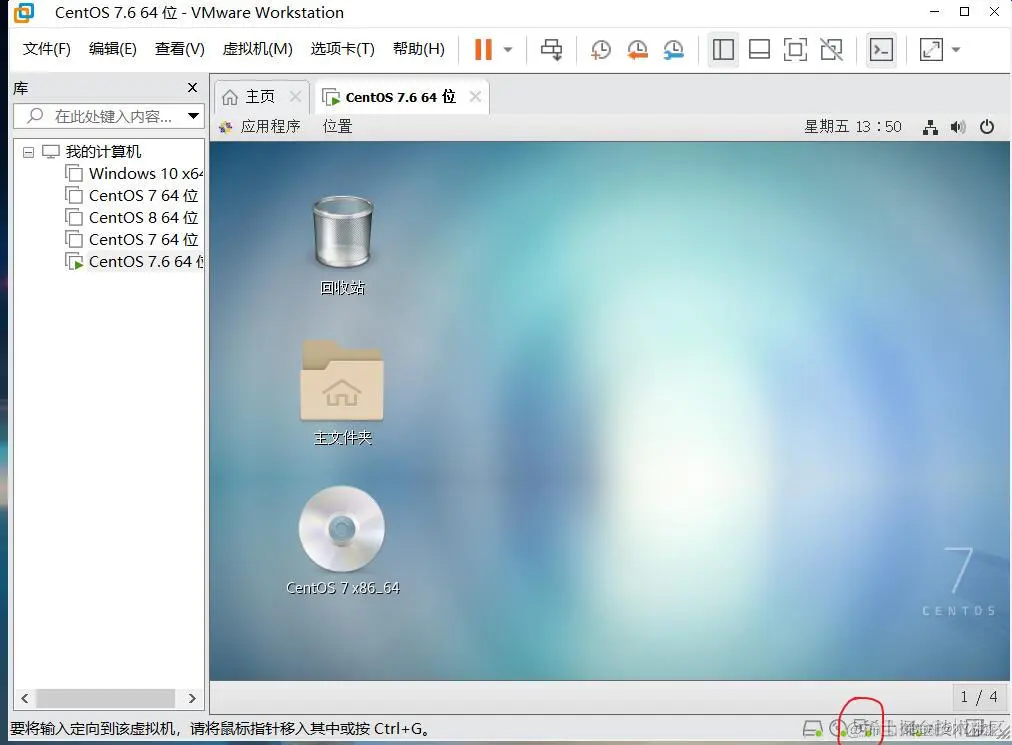1012x745 pixels.
Task: Revert the VM to previous snapshot
Action: [x=637, y=49]
